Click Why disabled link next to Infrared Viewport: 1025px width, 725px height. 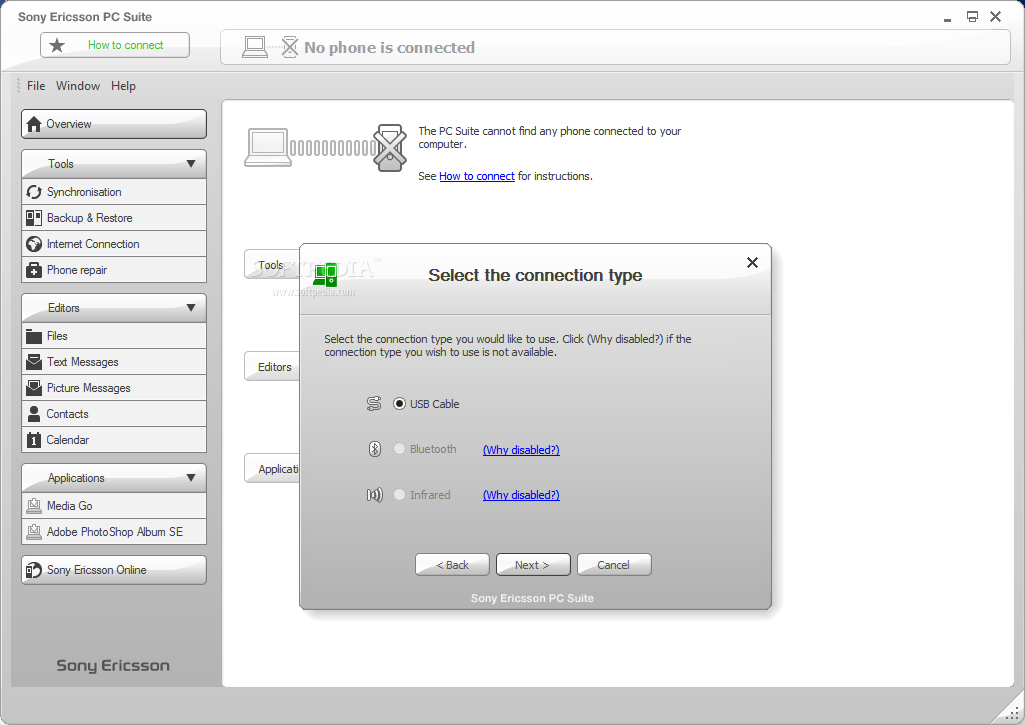pyautogui.click(x=521, y=495)
